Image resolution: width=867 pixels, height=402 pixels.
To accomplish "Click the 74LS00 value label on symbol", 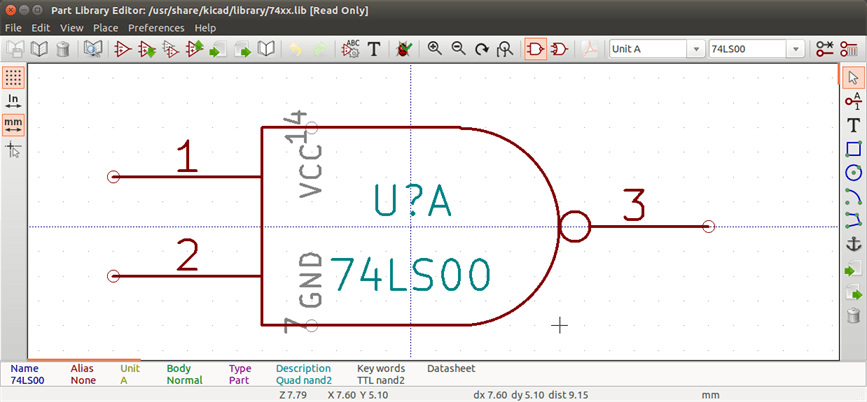I will (x=410, y=274).
